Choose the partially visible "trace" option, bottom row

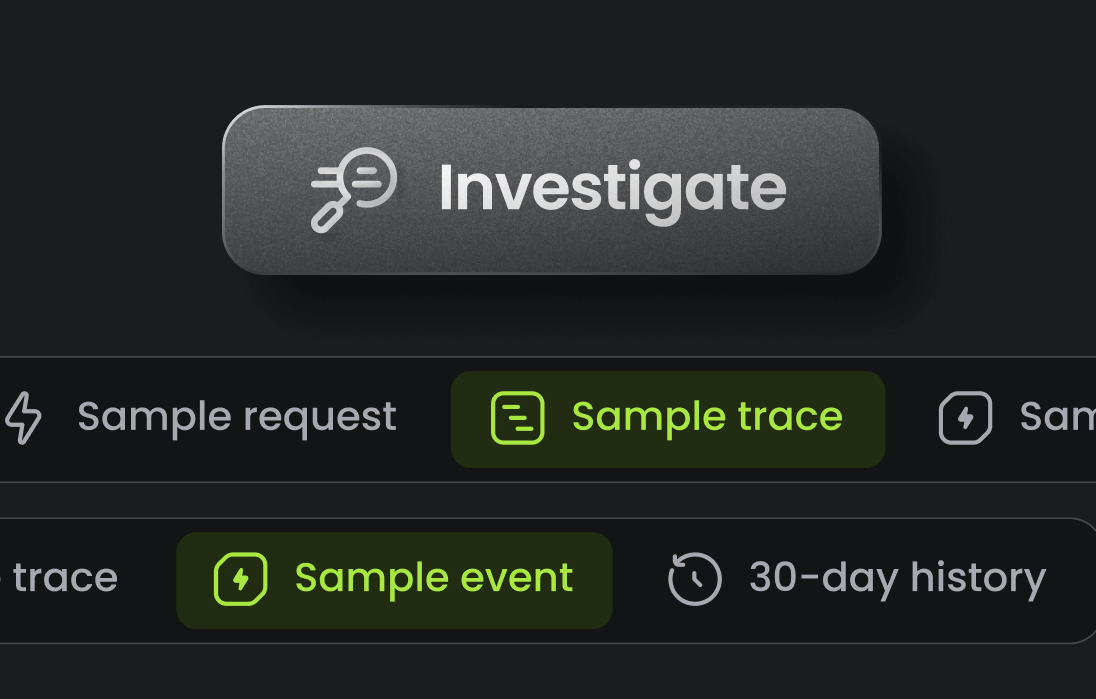tap(64, 578)
